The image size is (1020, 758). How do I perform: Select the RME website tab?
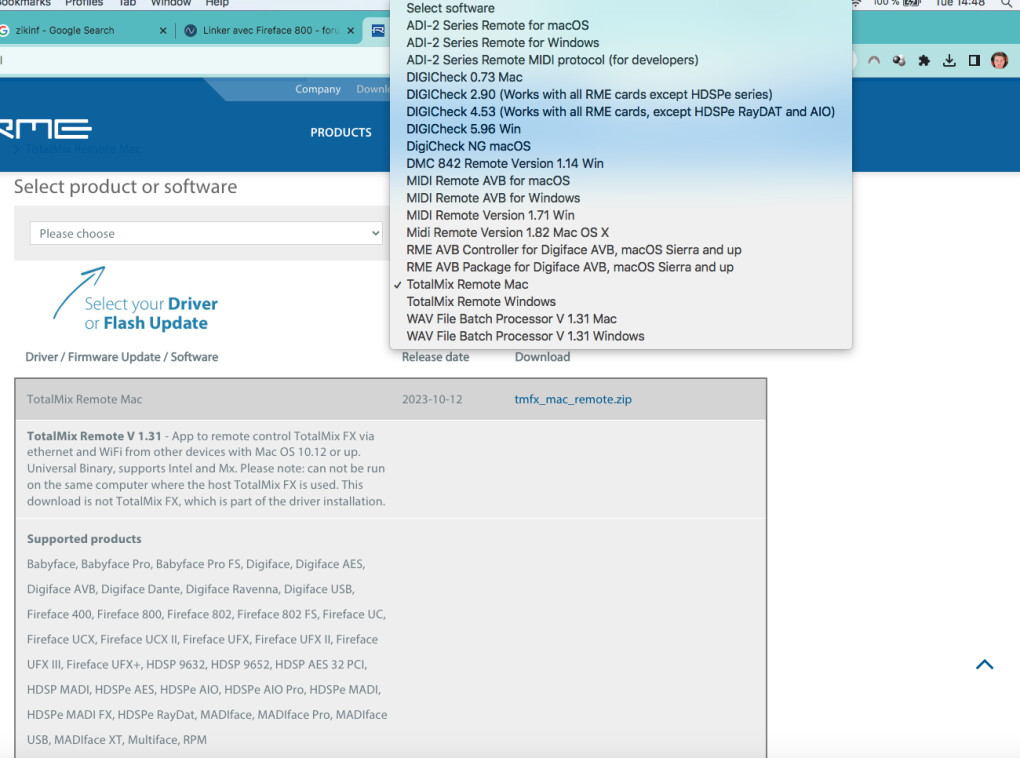point(377,31)
